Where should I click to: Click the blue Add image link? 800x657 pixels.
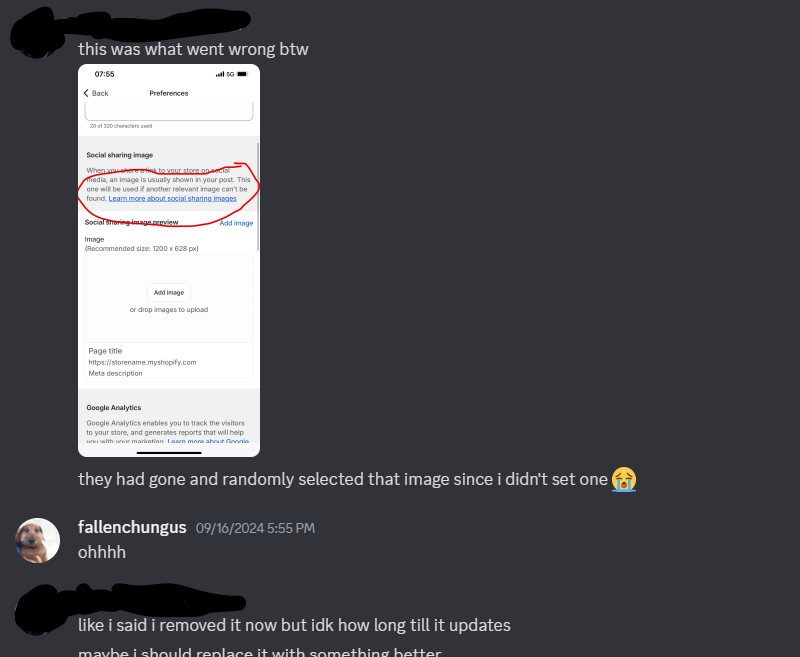tap(236, 223)
